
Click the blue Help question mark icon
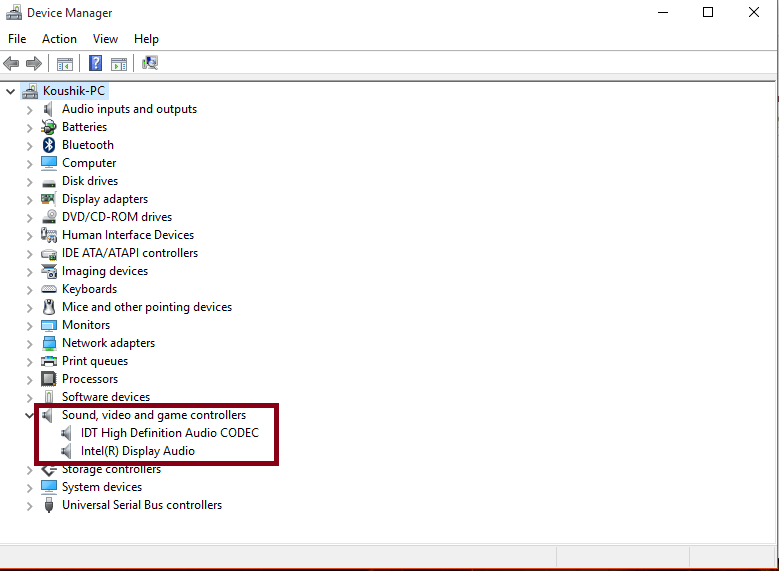(x=95, y=63)
